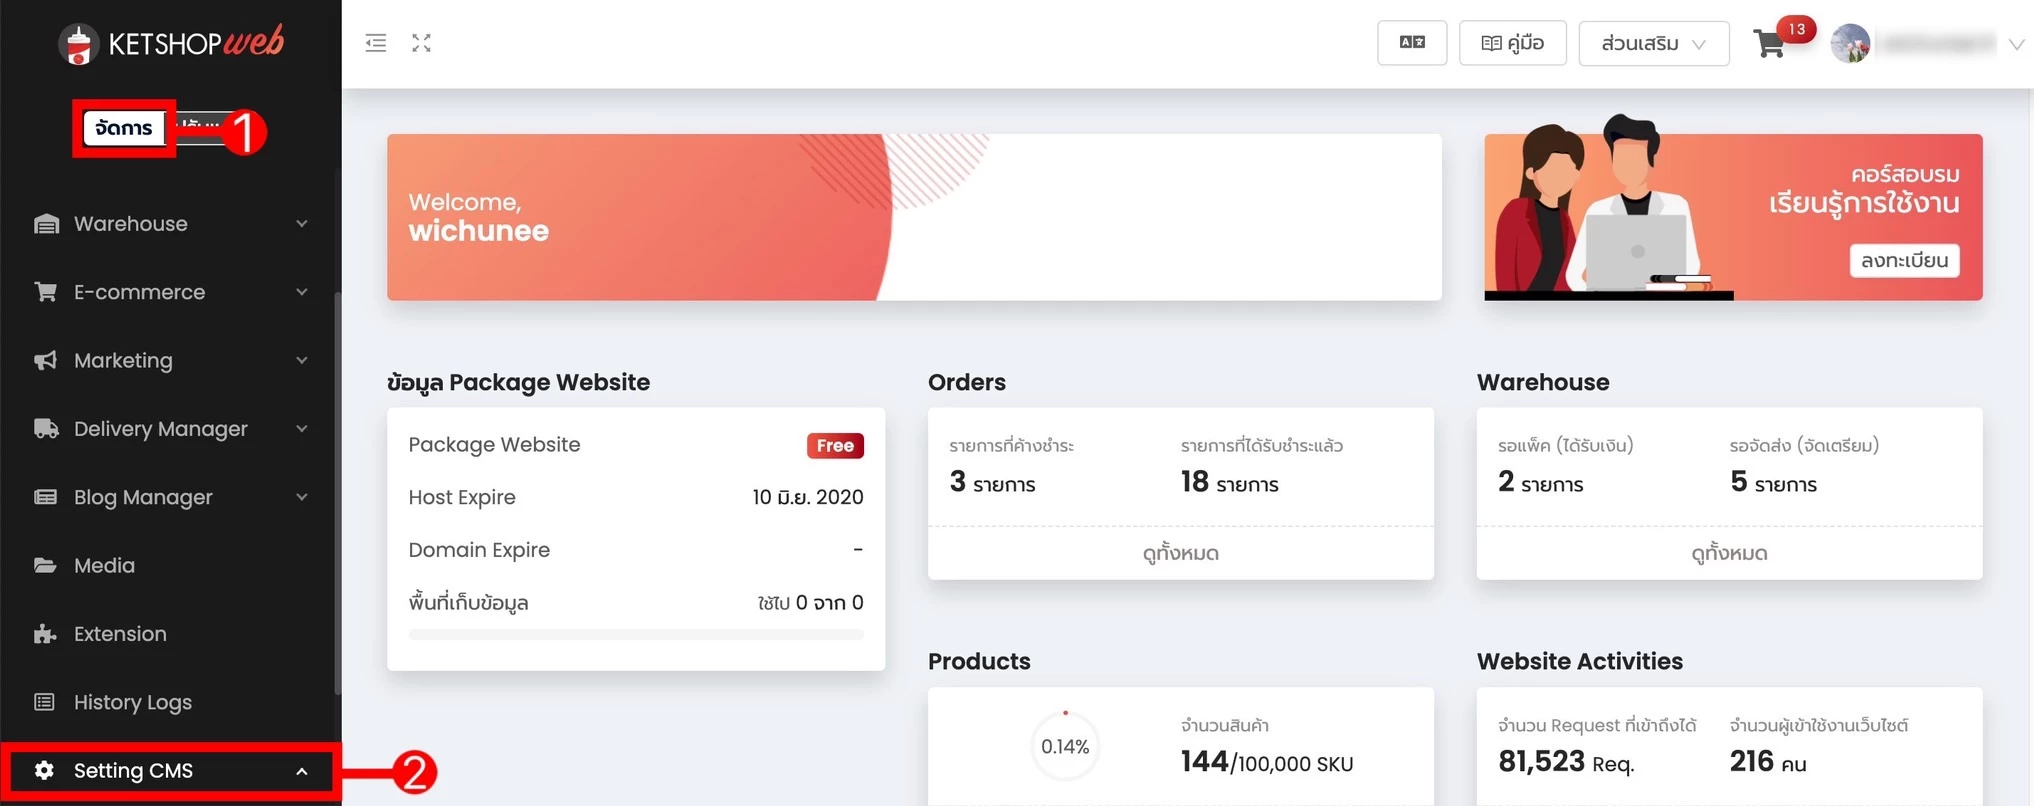Image resolution: width=2034 pixels, height=806 pixels.
Task: Expand the Delivery Manager chevron
Action: pyautogui.click(x=302, y=428)
